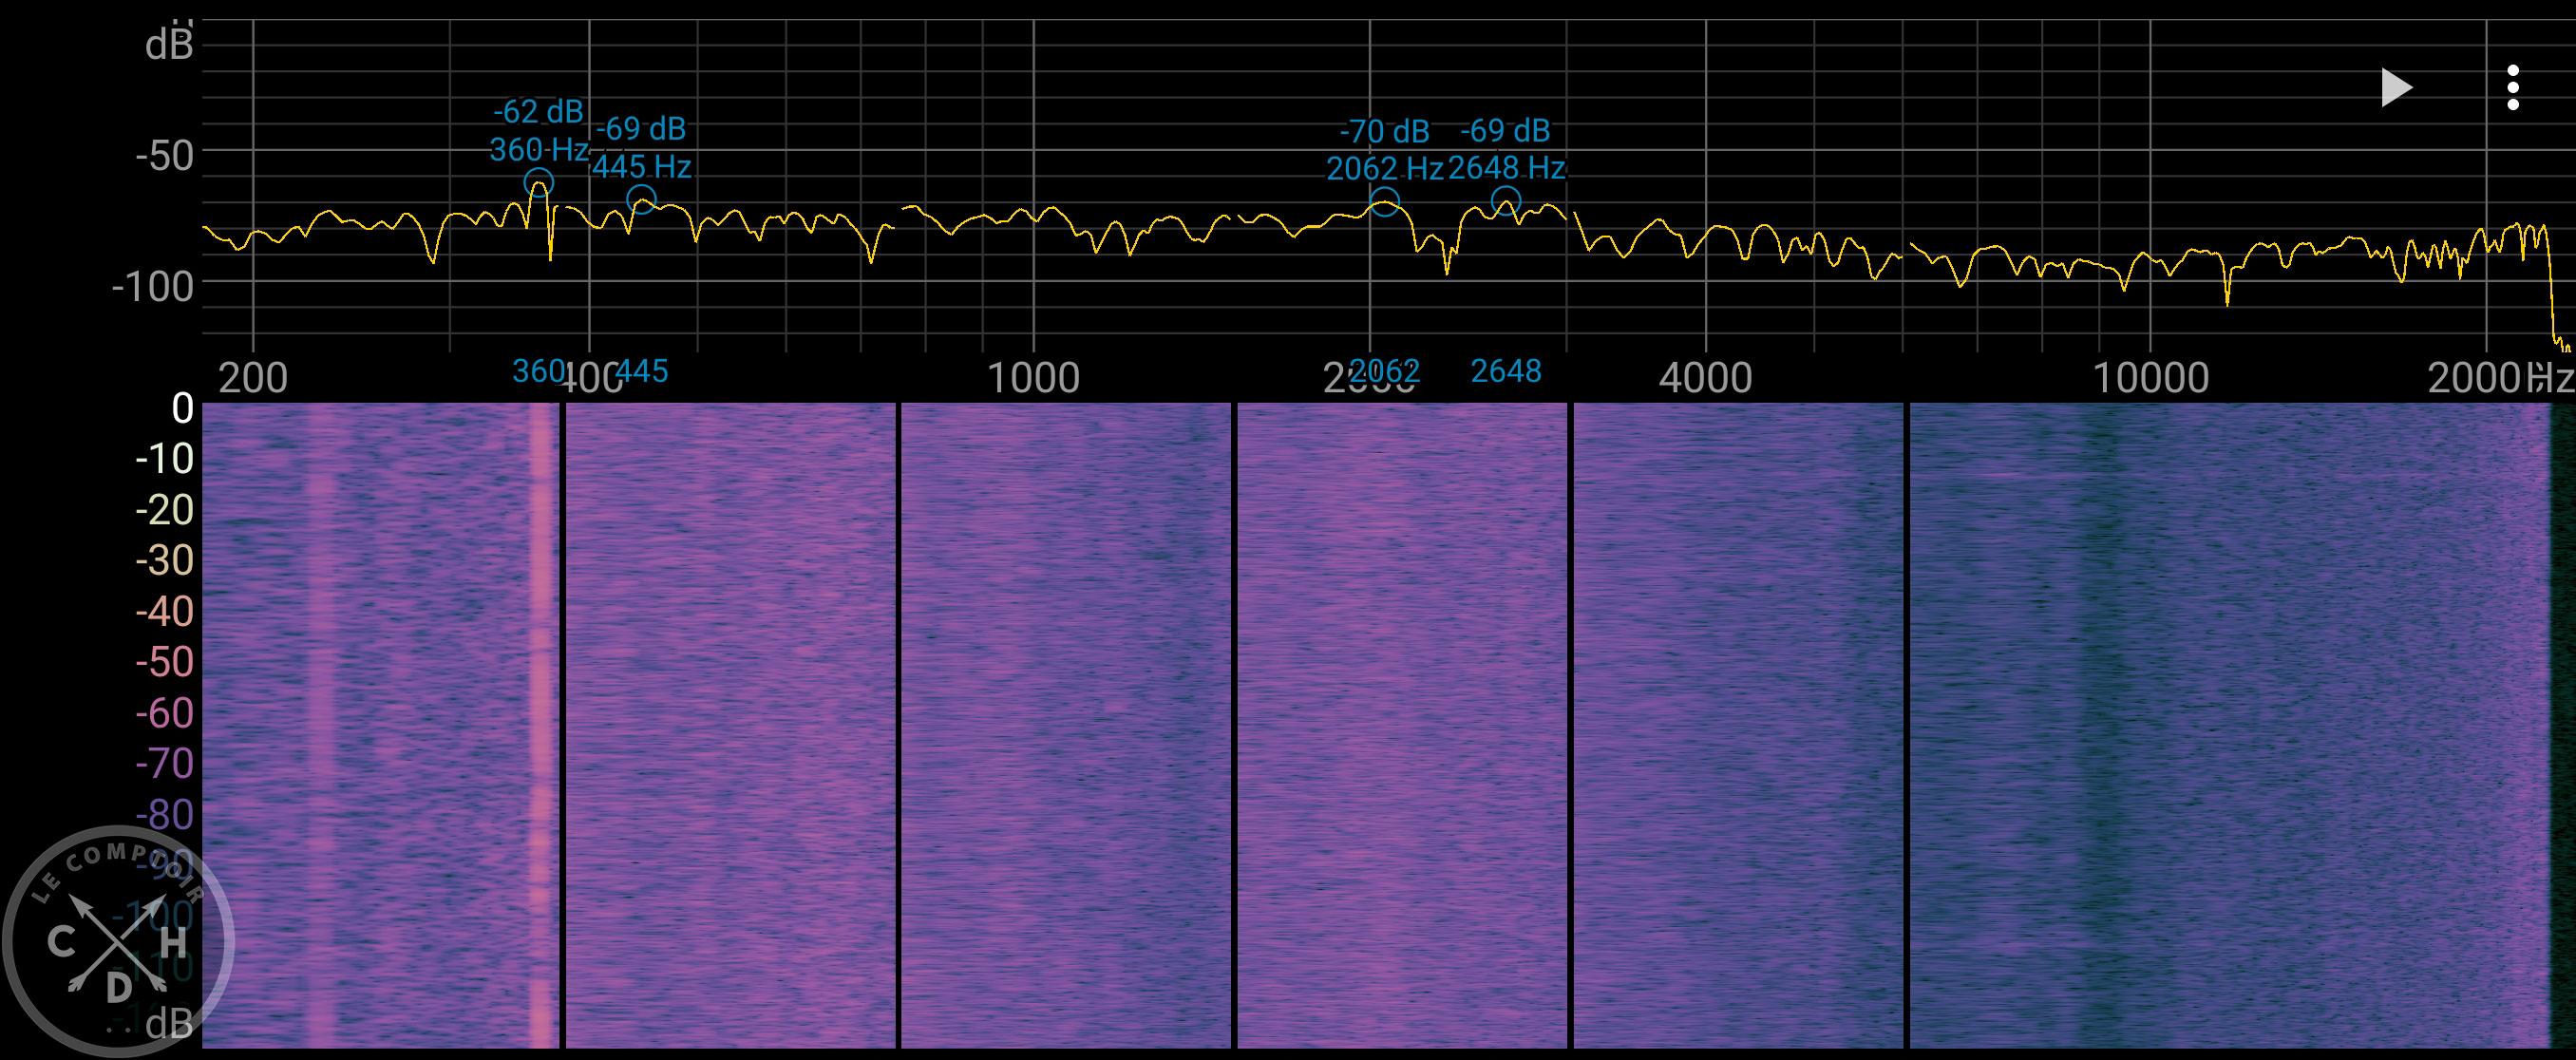Select the 2062 Hz peak marker circle
Viewport: 2576px width, 1060px height.
pos(1384,202)
